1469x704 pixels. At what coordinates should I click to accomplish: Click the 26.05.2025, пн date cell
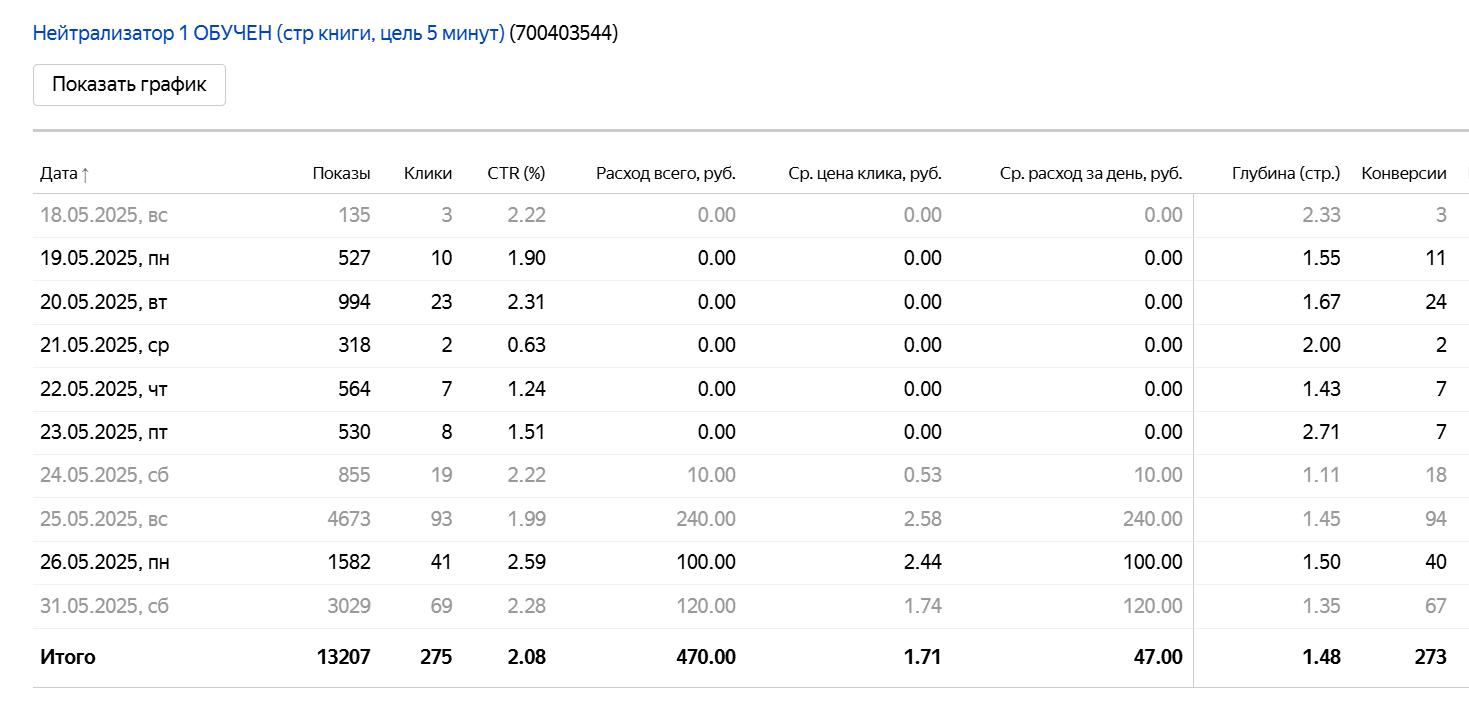(104, 562)
